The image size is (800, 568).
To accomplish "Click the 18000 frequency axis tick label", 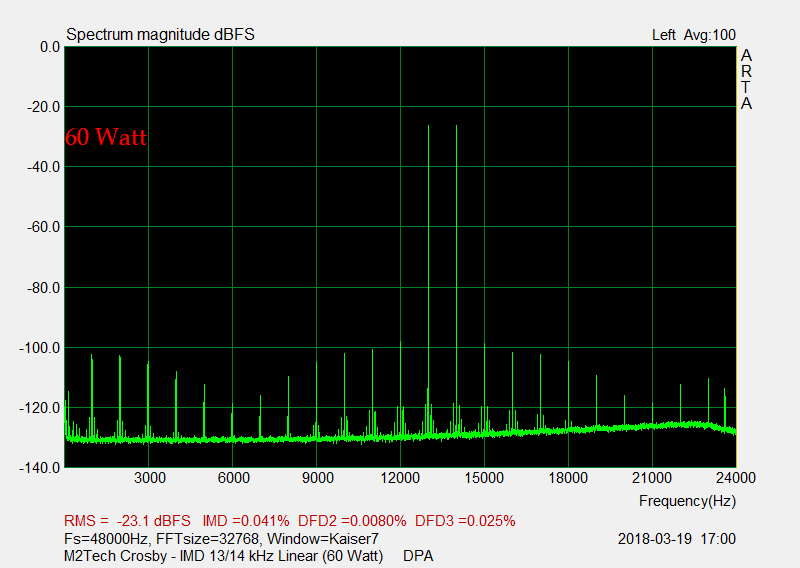I will pos(568,479).
